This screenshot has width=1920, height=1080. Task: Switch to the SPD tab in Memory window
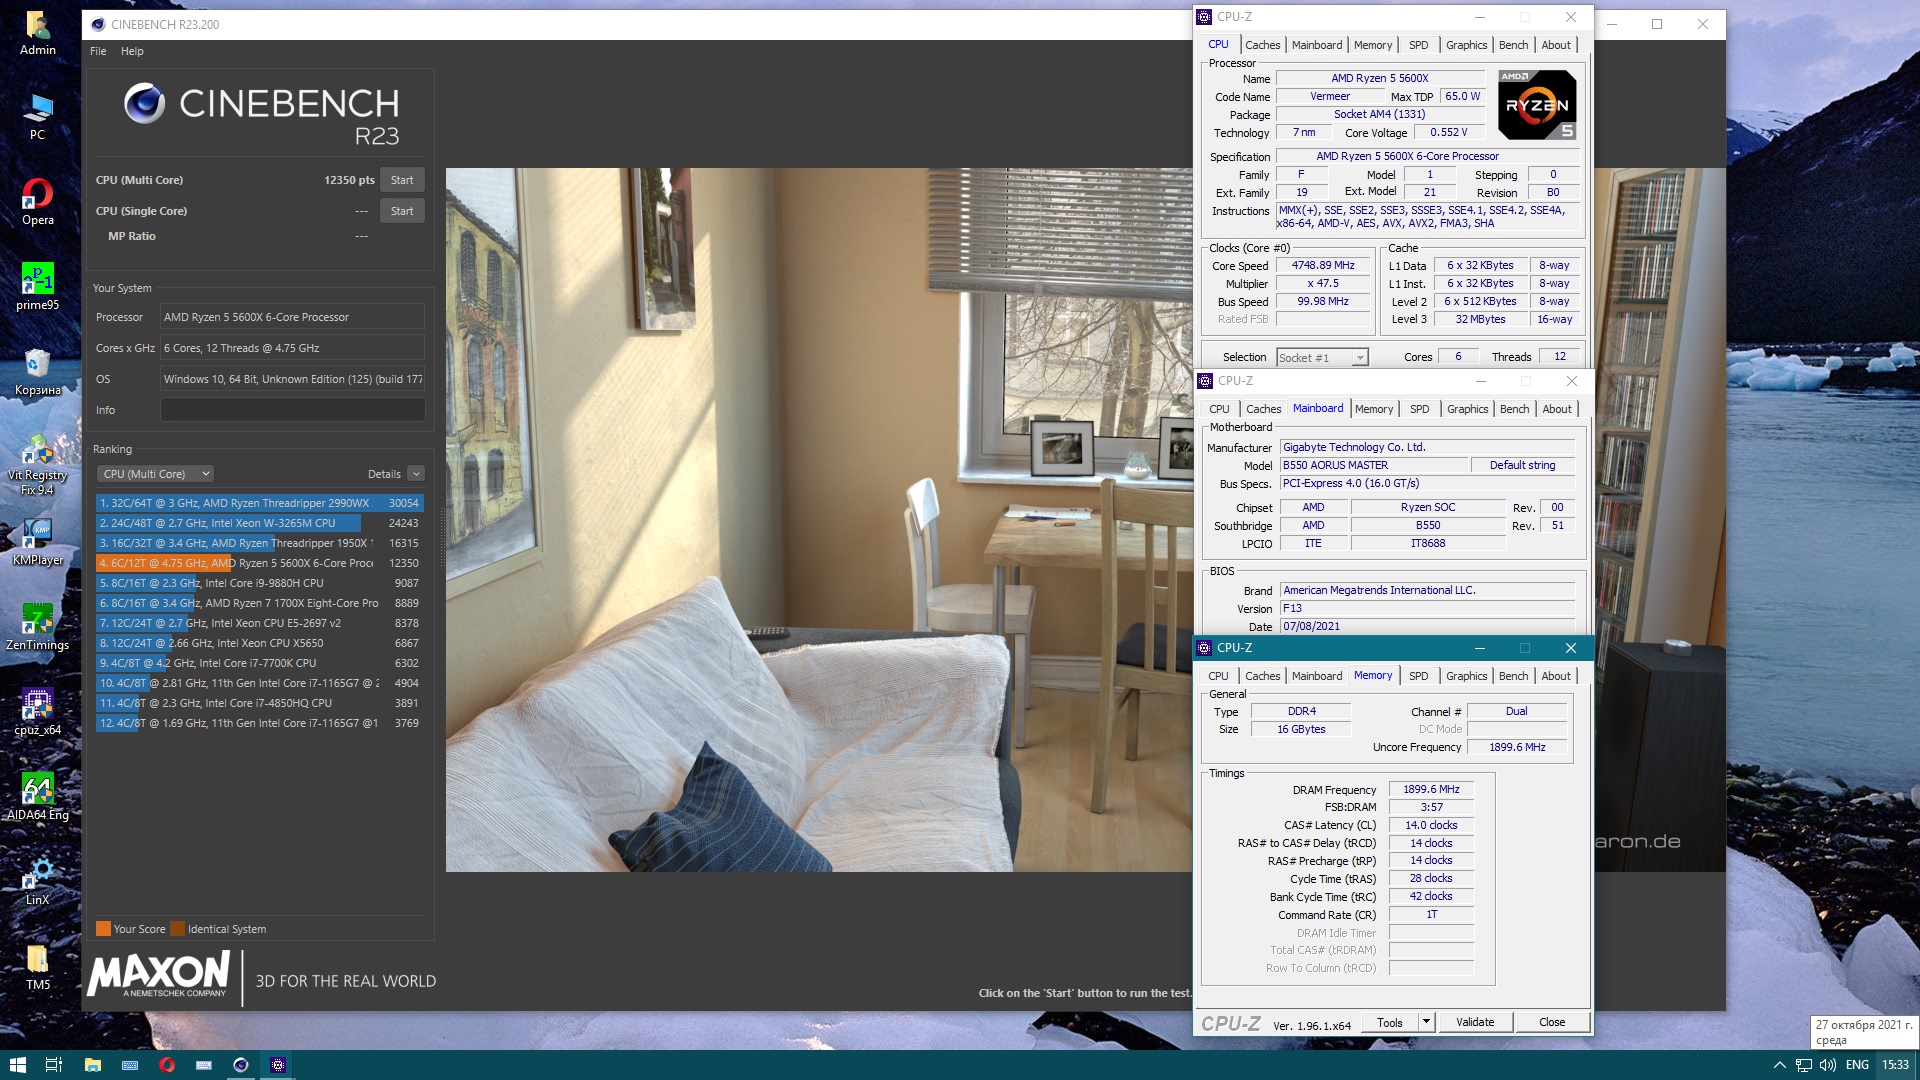1418,676
